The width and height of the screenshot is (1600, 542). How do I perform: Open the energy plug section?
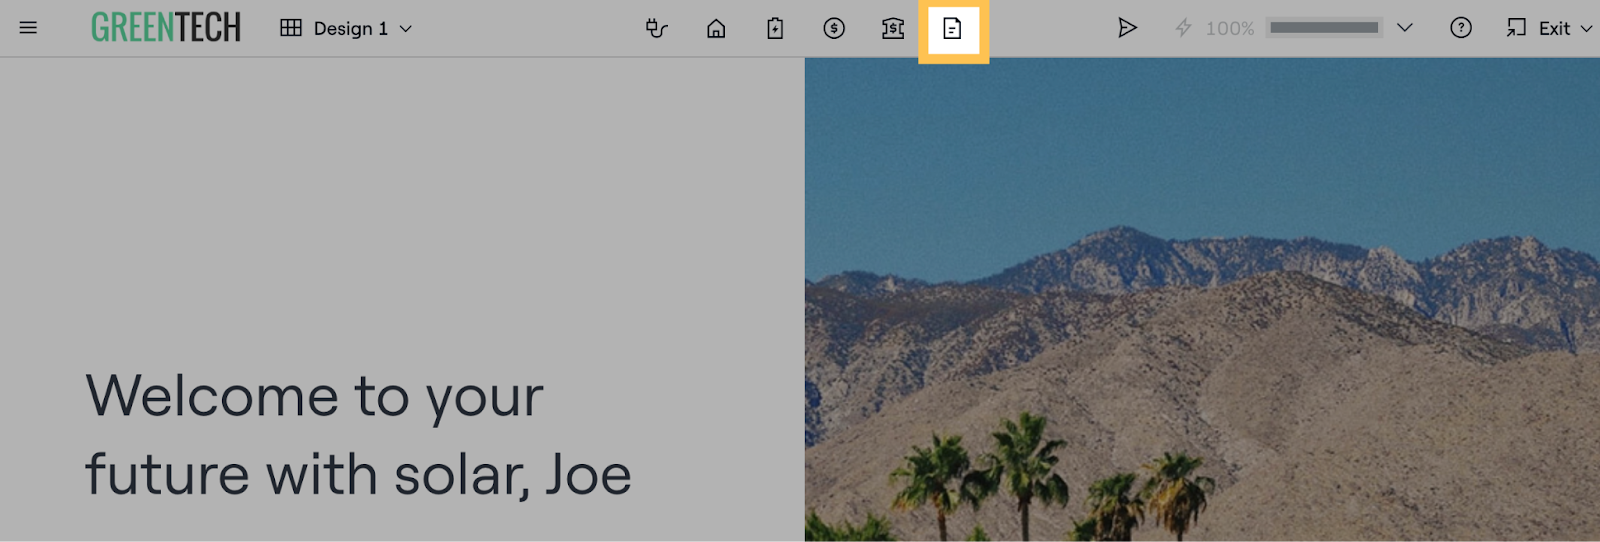tap(656, 28)
